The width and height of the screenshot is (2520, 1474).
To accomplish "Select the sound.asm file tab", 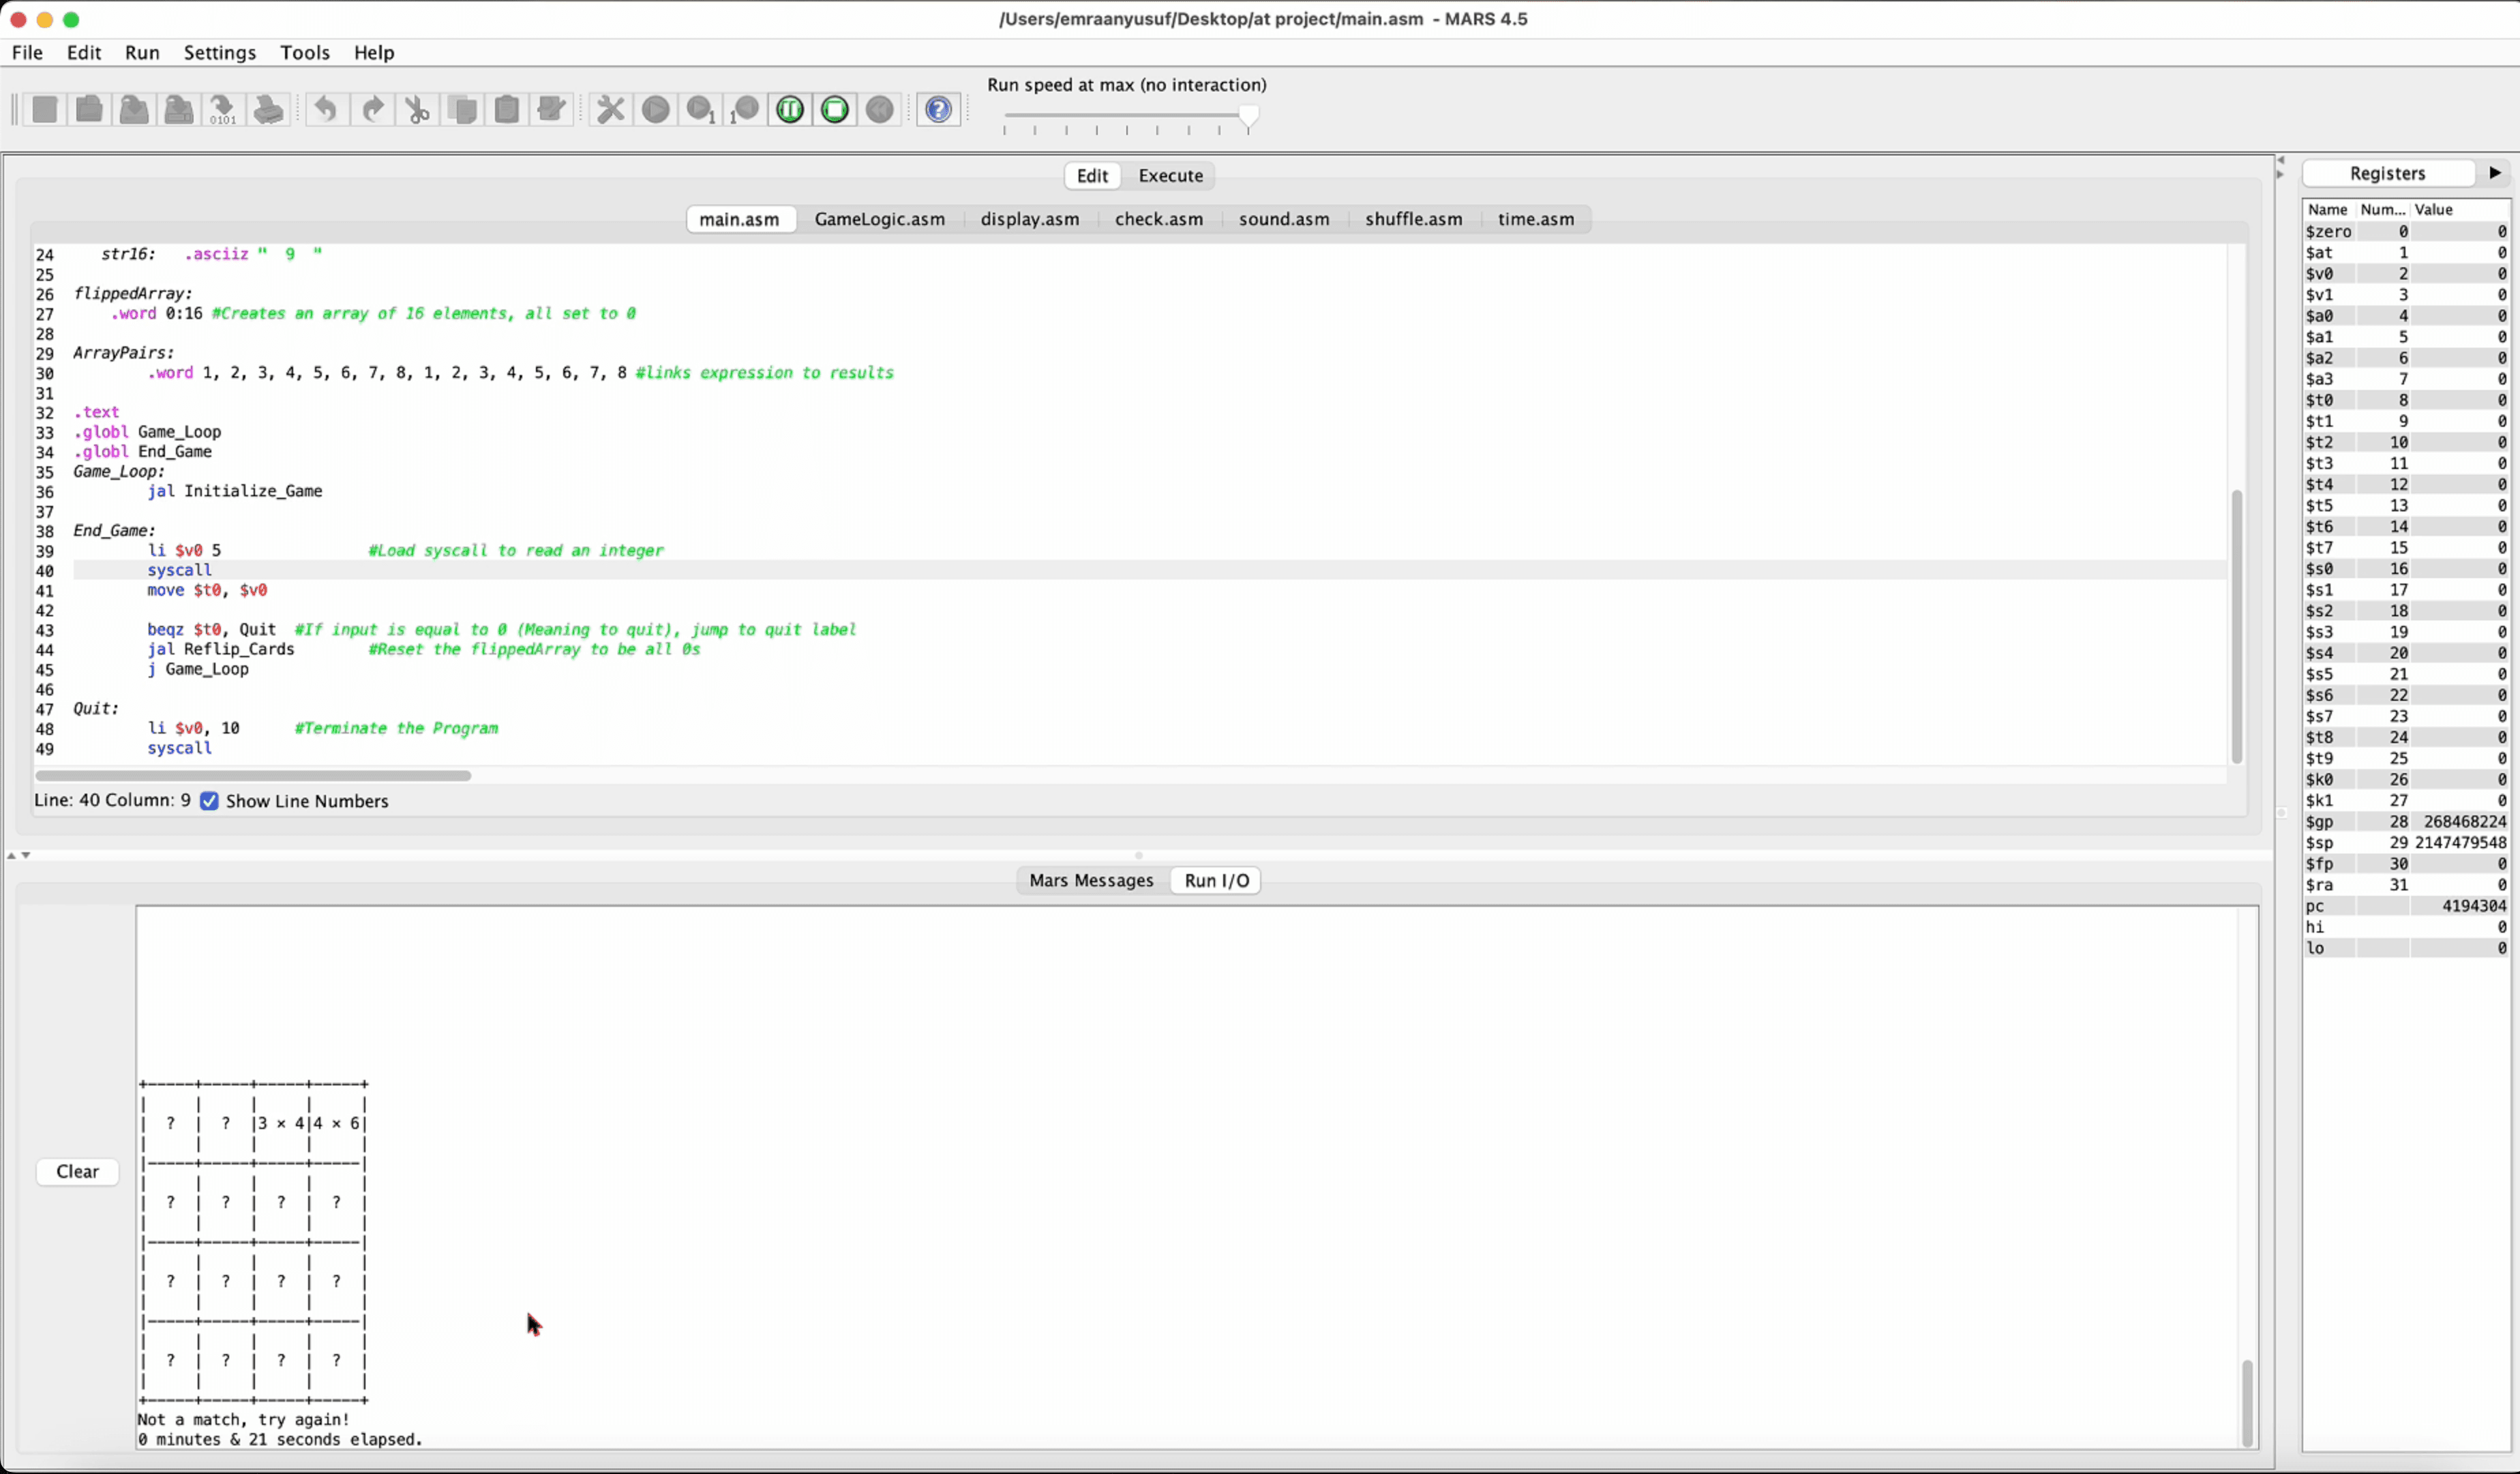I will 1284,219.
